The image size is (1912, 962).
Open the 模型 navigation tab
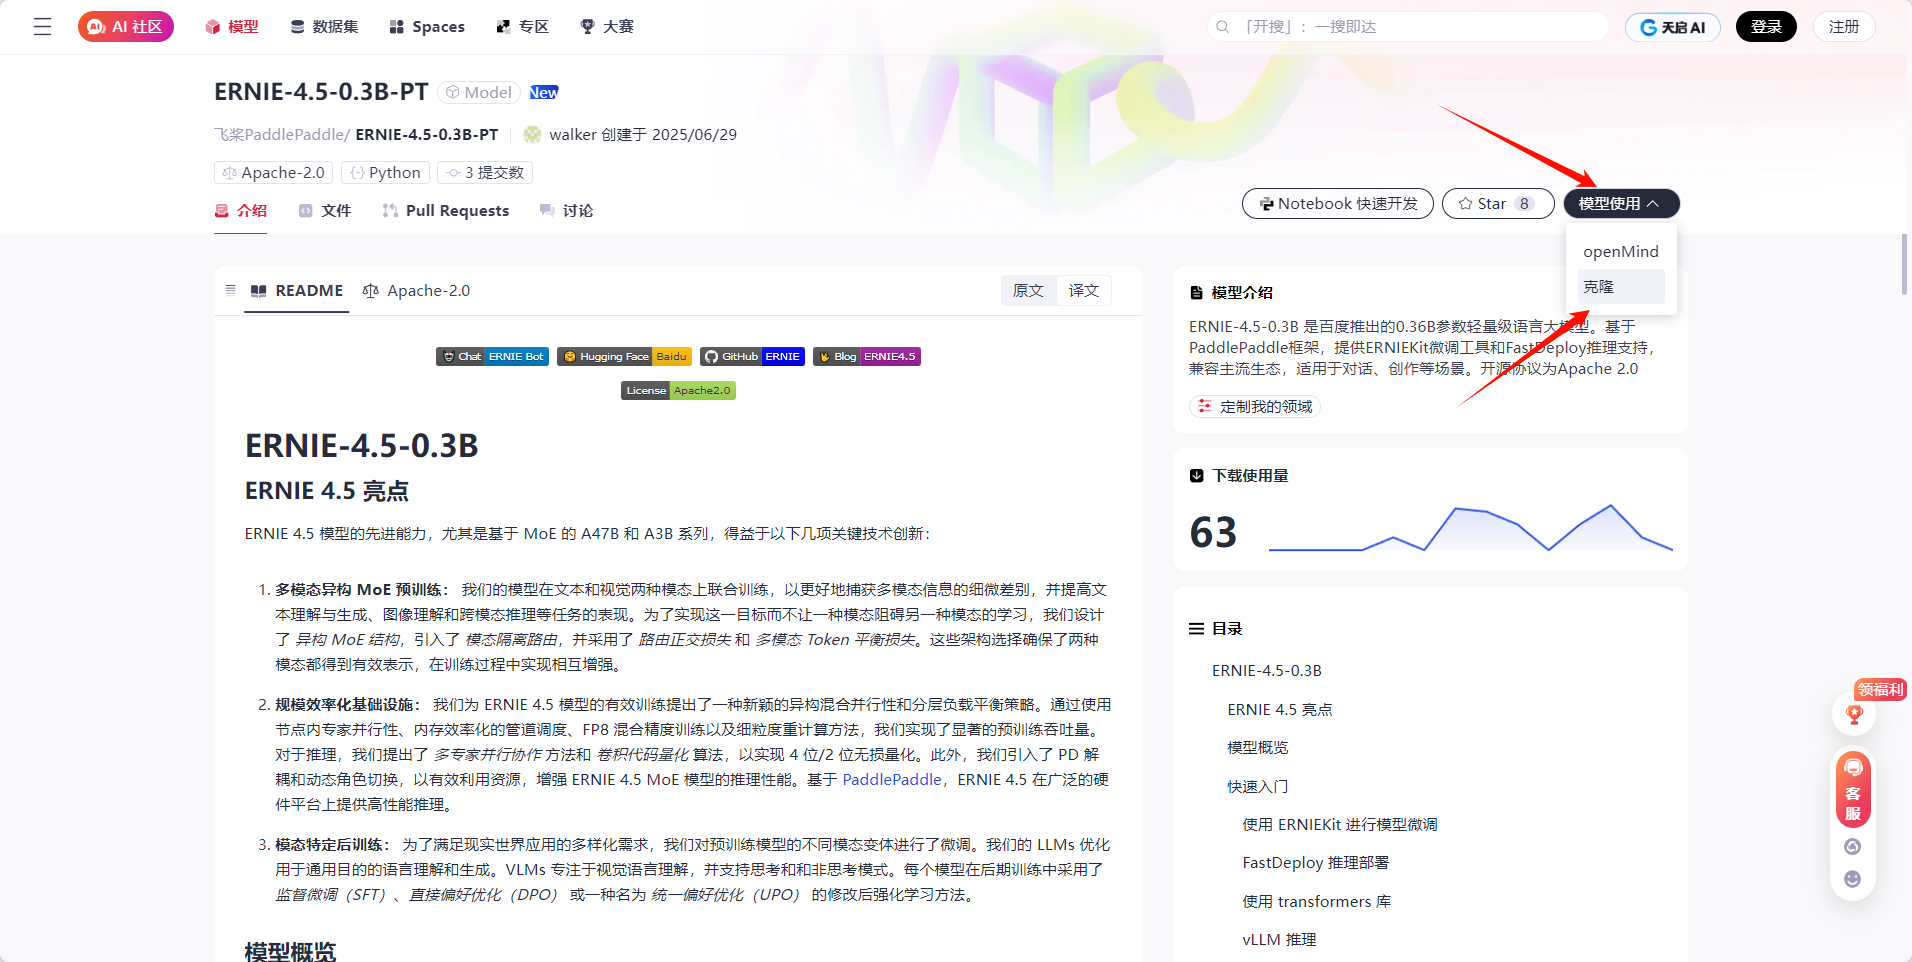231,27
